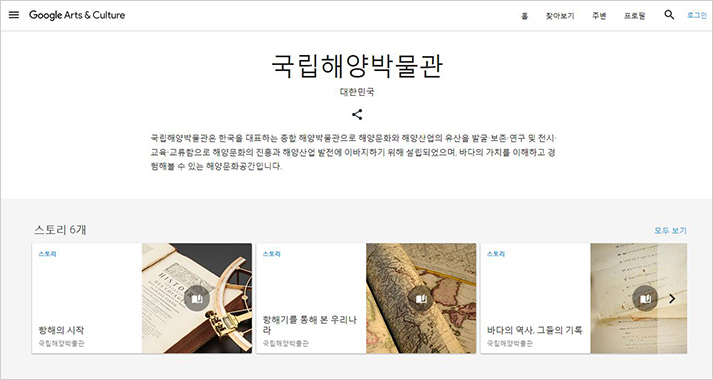Click the share icon below 대한민국

pyautogui.click(x=357, y=115)
